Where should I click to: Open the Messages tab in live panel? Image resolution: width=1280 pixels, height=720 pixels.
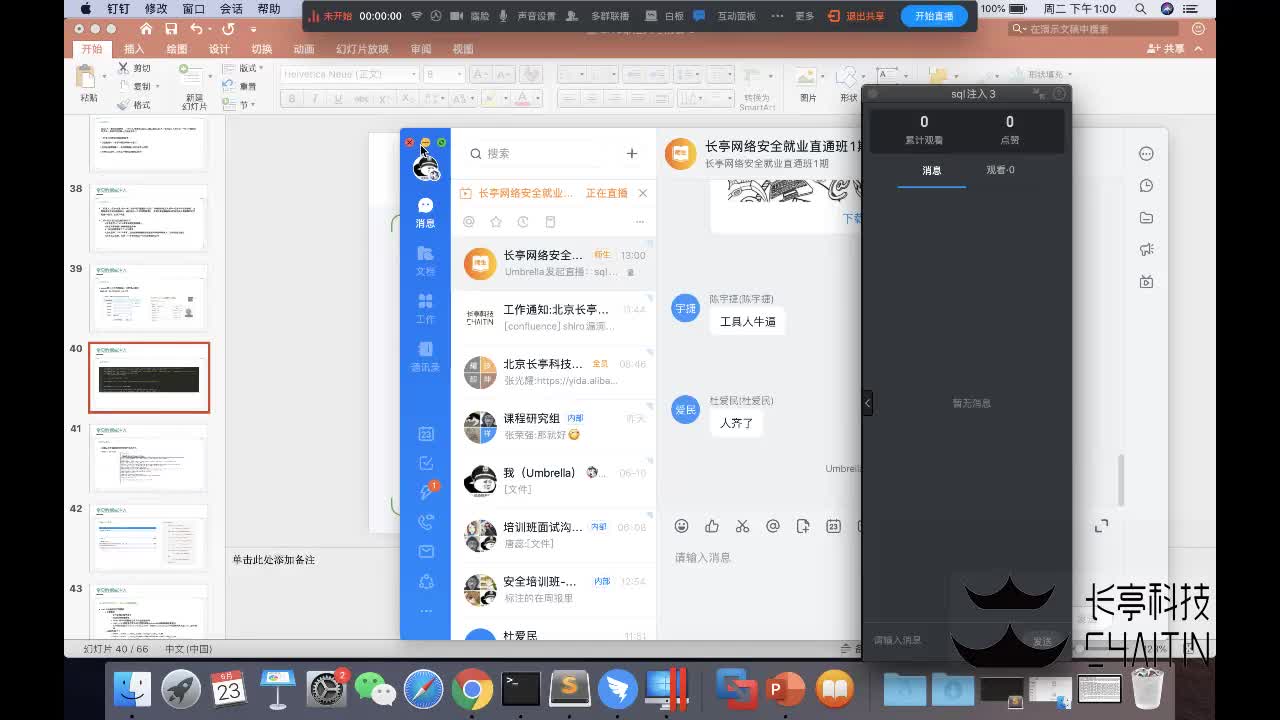click(x=932, y=170)
